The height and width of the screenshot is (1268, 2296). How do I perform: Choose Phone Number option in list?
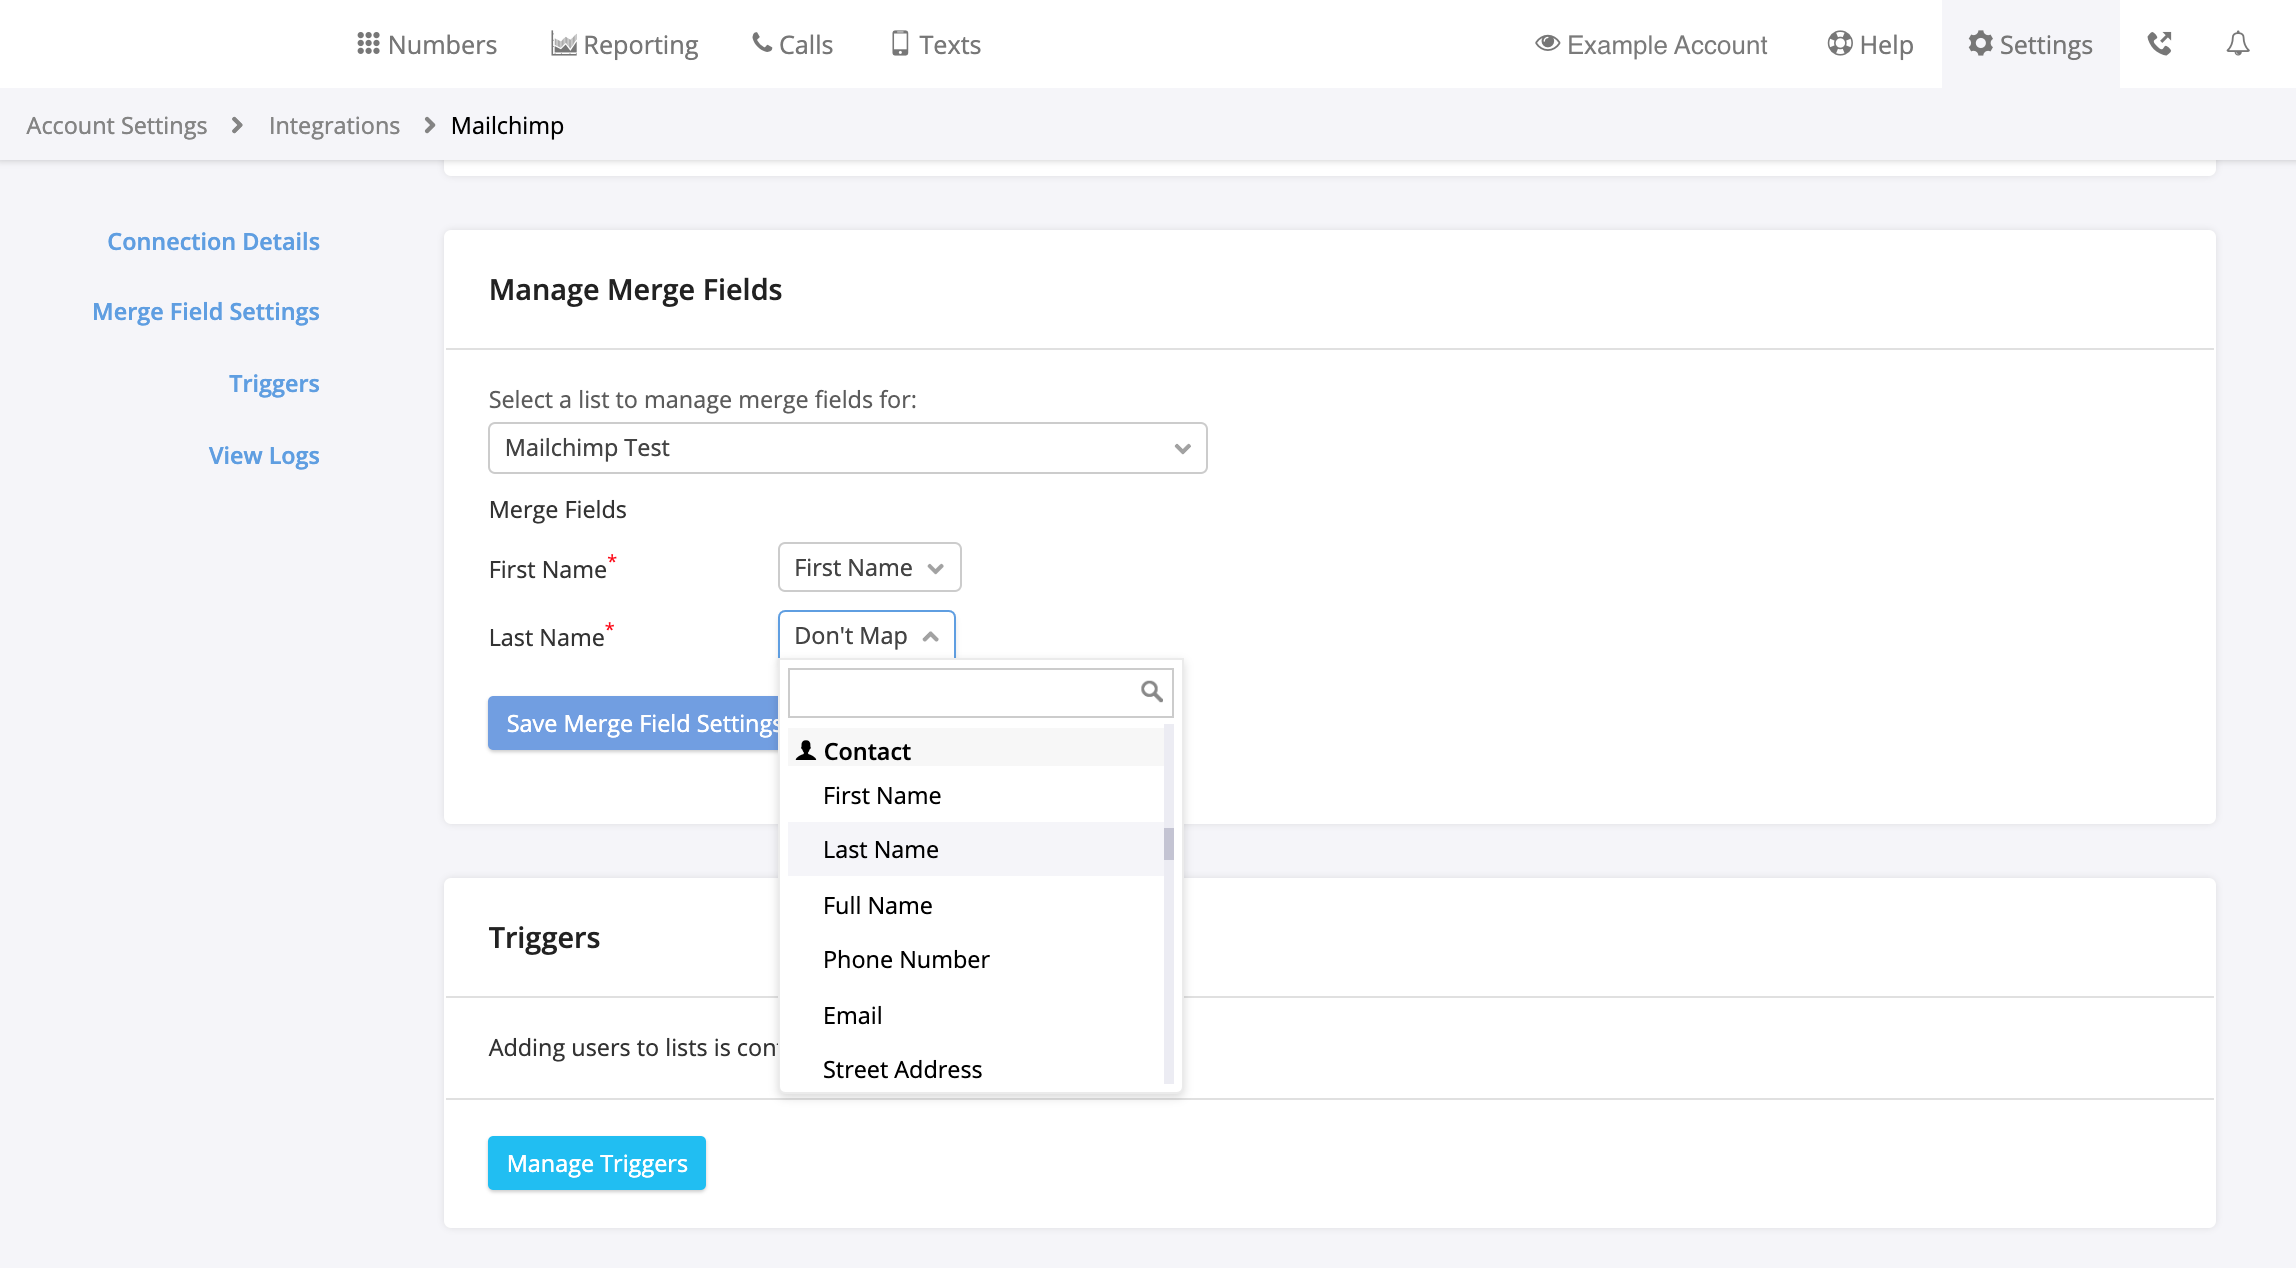tap(976, 959)
